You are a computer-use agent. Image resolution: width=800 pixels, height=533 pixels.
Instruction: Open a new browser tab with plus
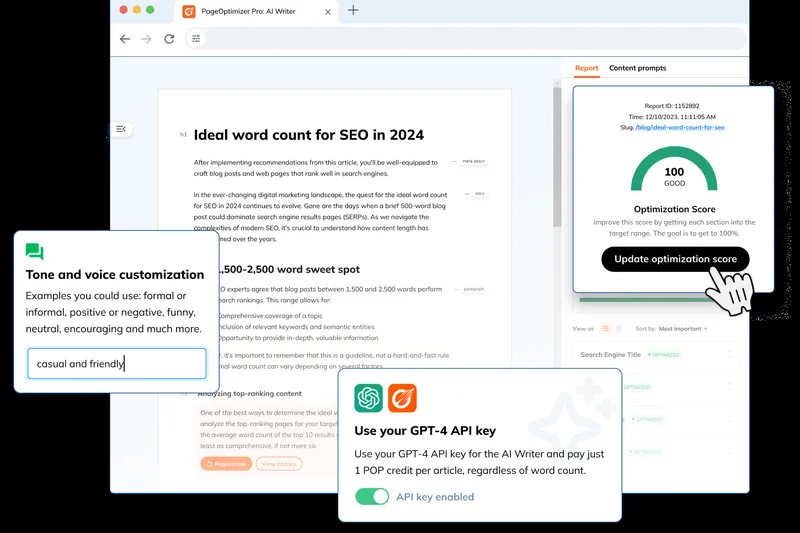[x=353, y=10]
